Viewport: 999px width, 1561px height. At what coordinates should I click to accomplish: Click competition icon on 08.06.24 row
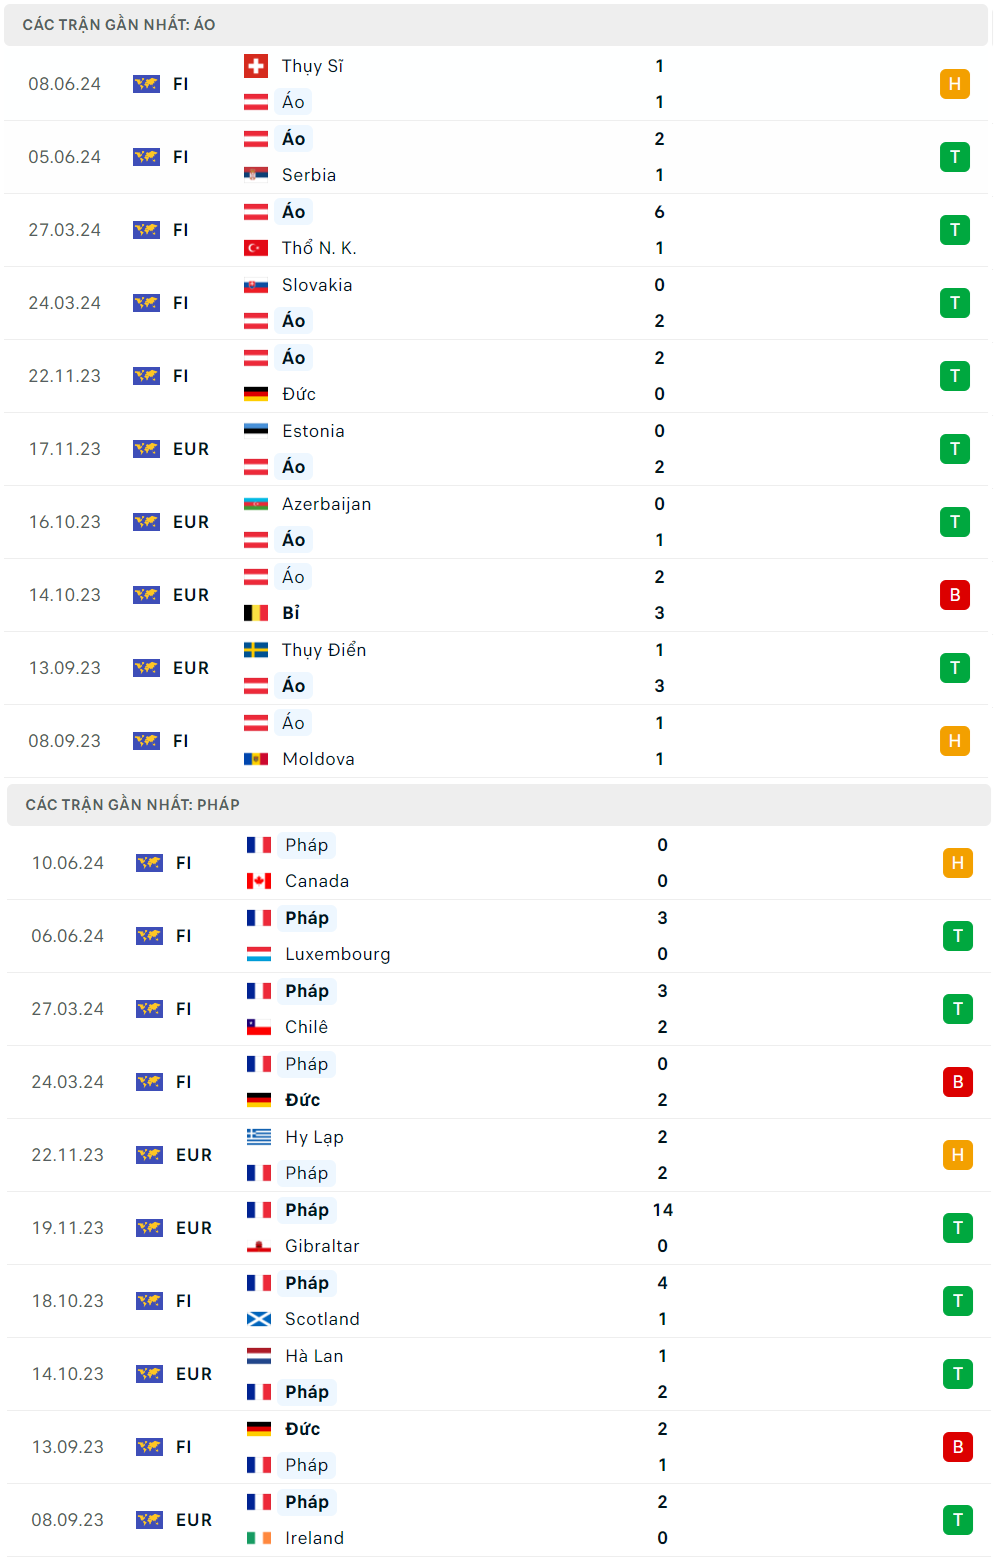coord(146,84)
